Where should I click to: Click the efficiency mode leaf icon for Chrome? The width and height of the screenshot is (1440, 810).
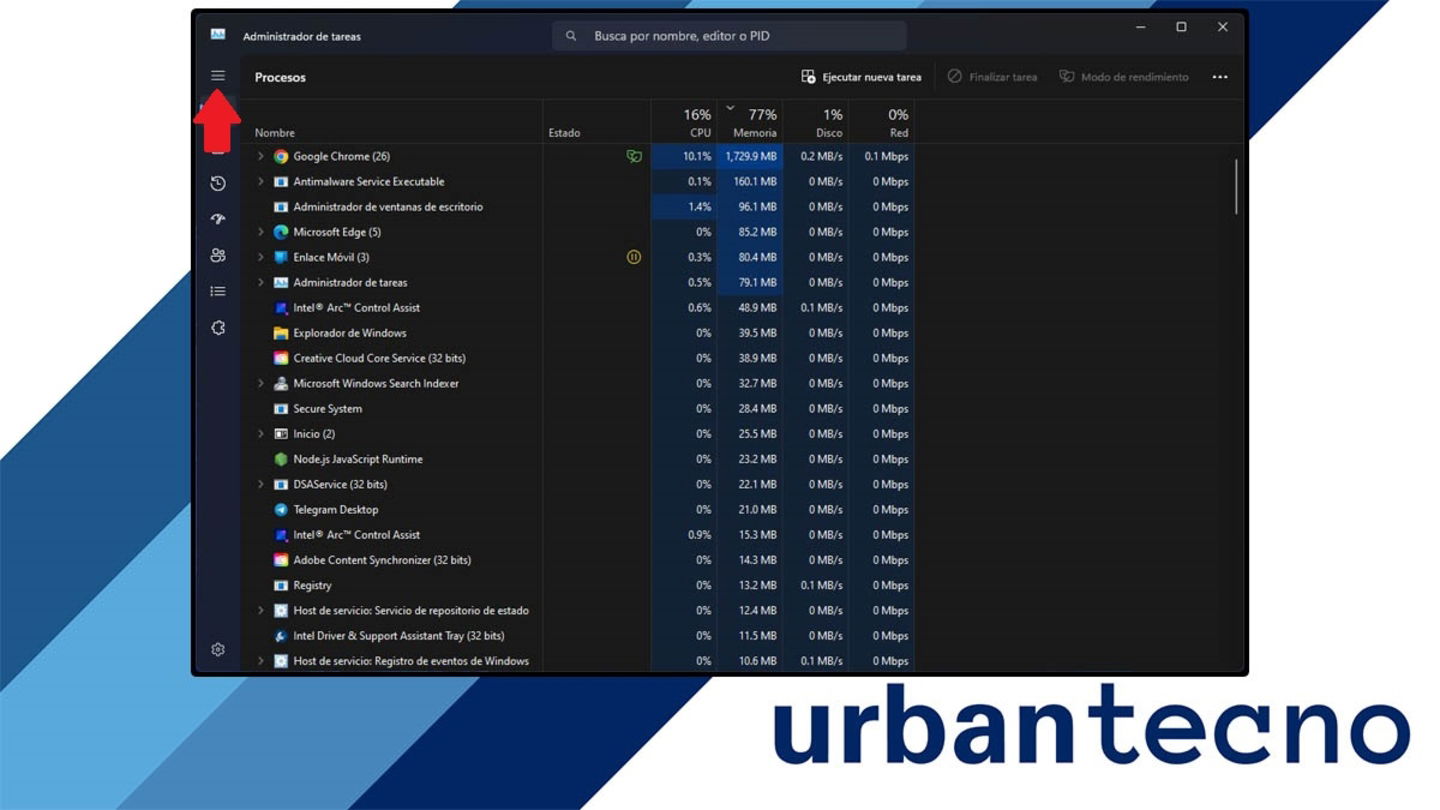click(634, 157)
